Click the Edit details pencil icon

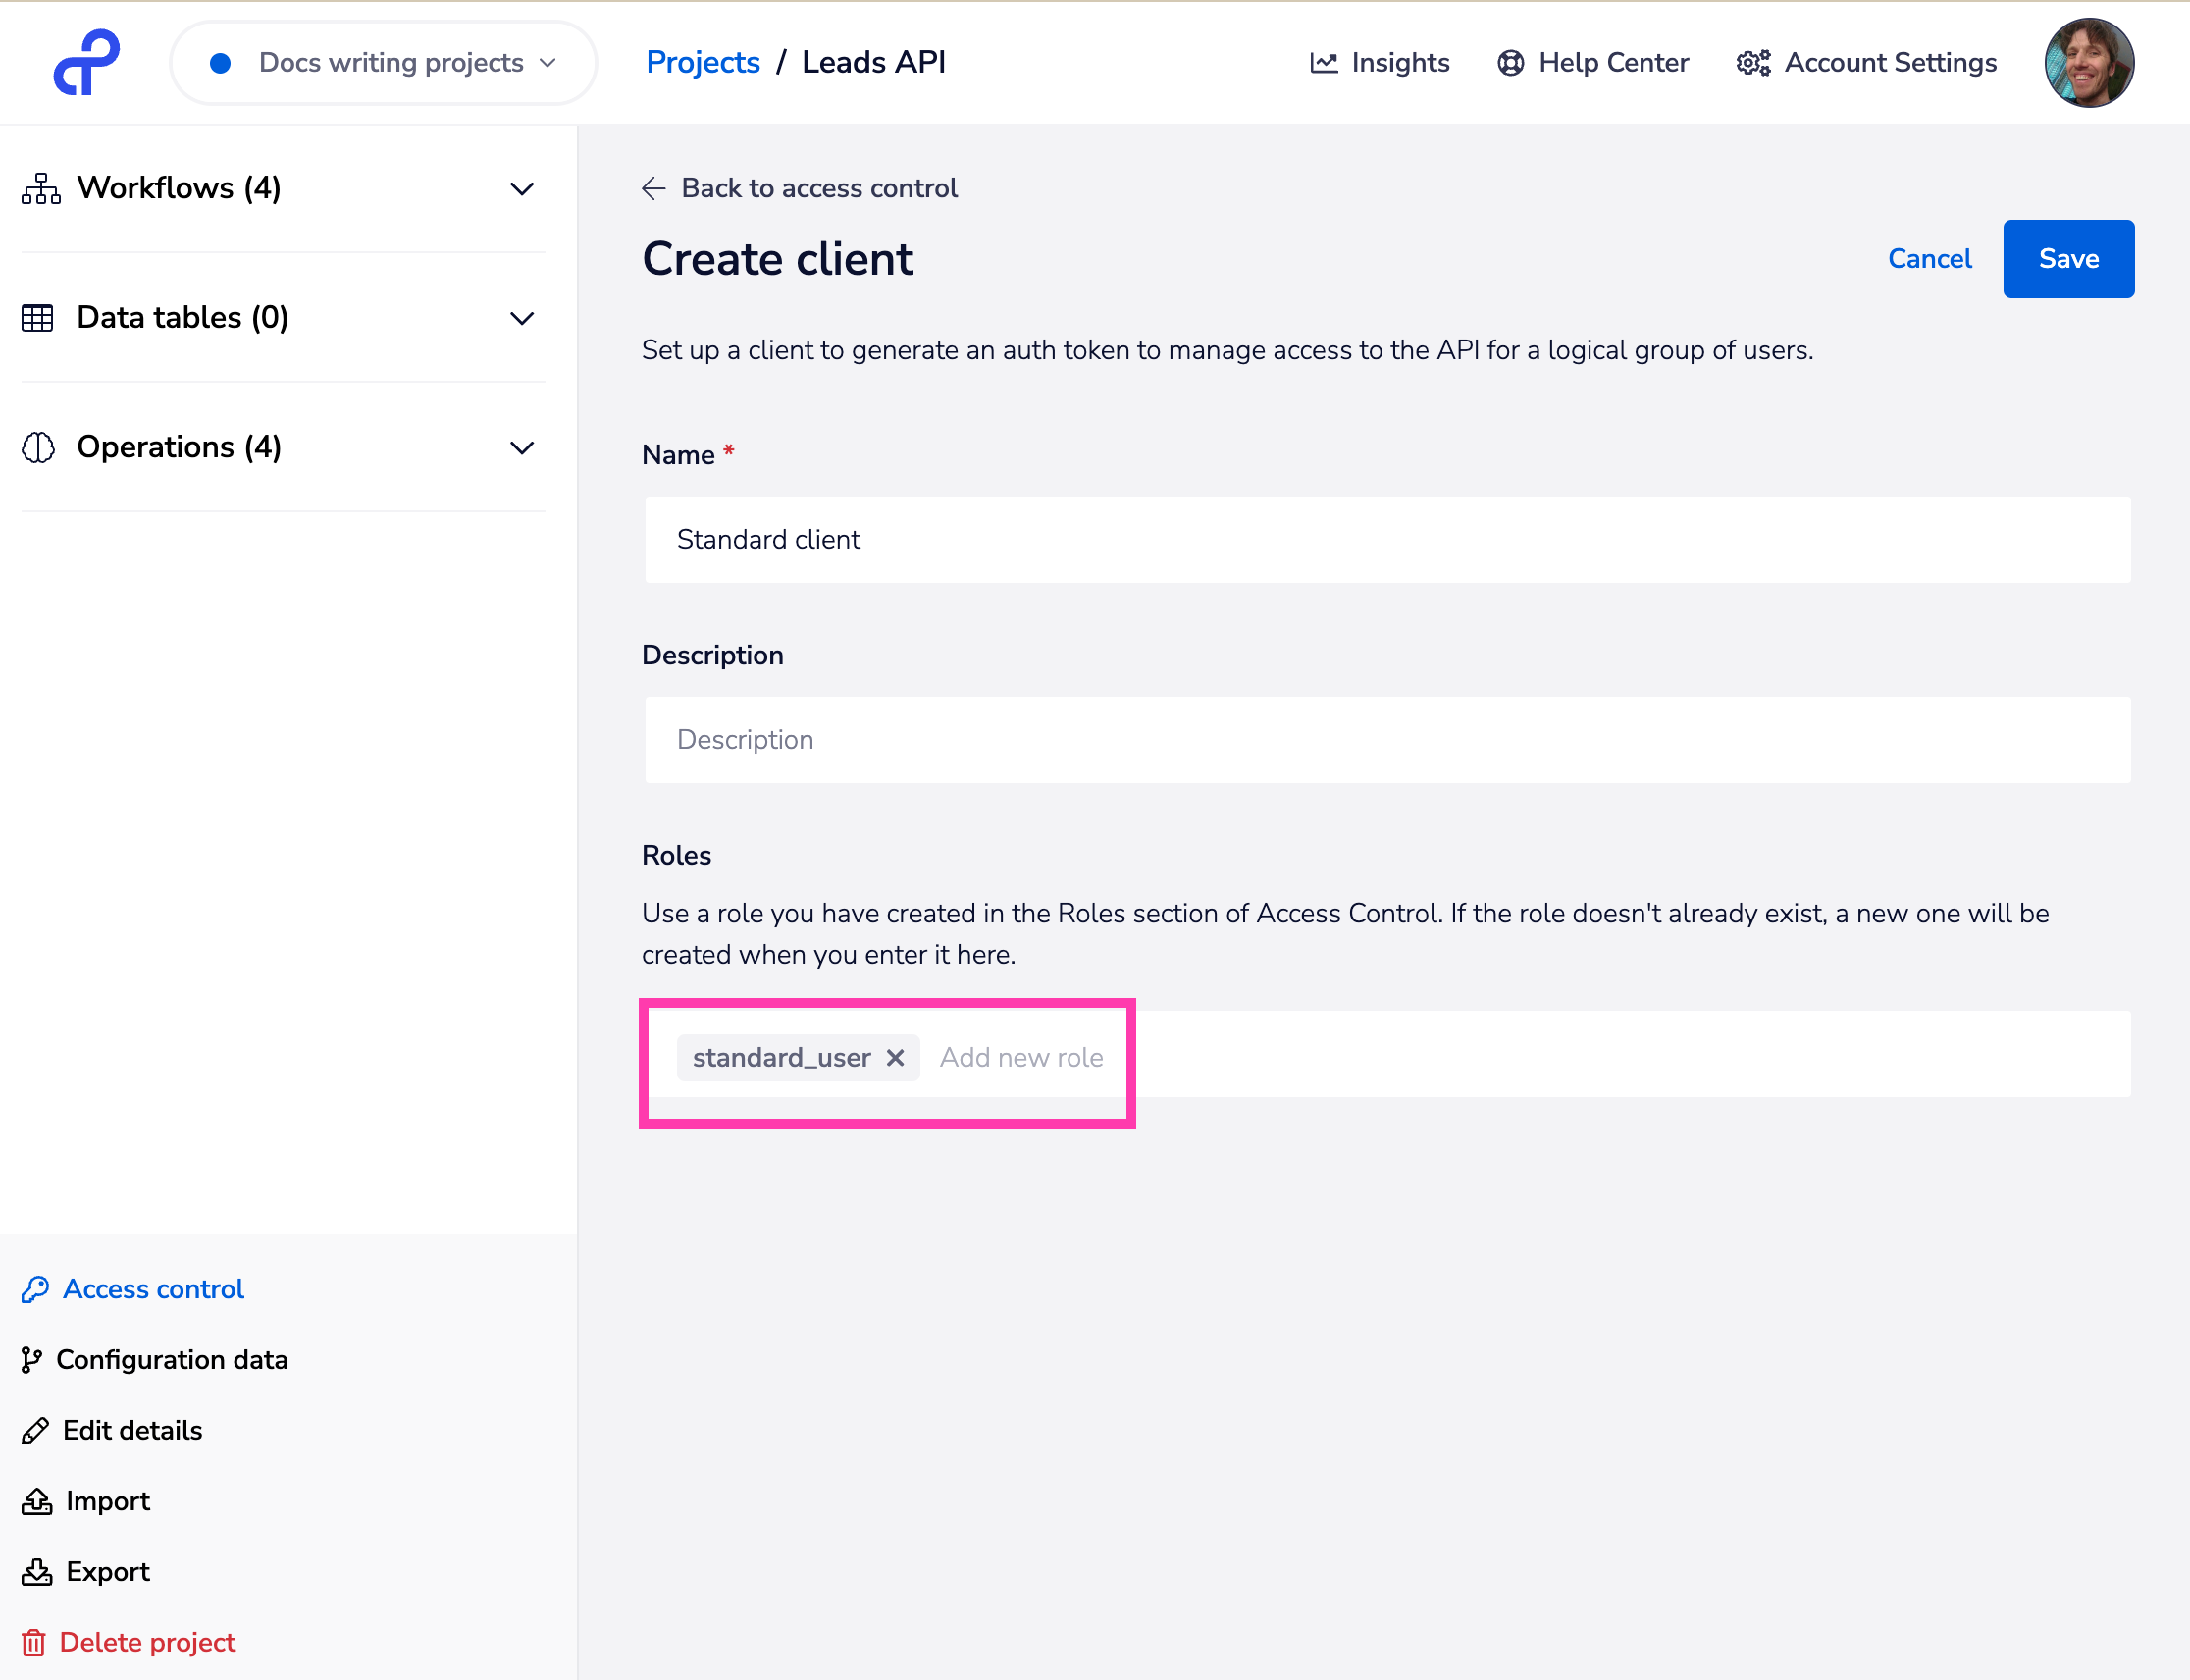point(36,1430)
